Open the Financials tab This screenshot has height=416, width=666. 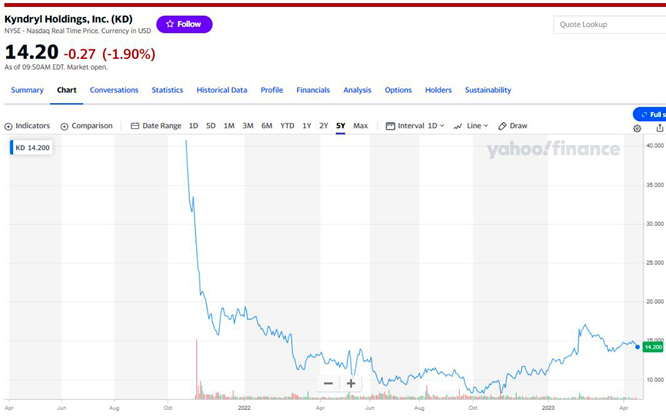pos(313,90)
